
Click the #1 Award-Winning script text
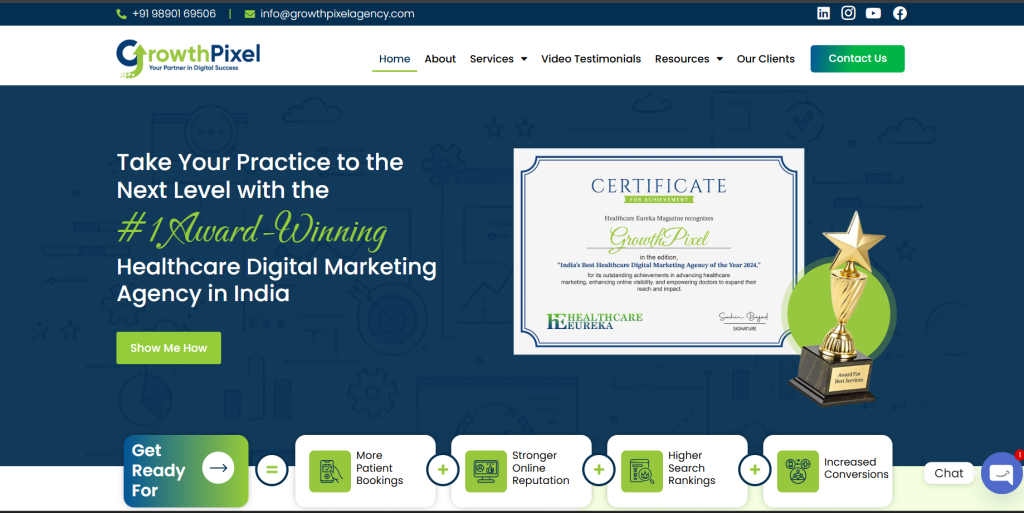(252, 230)
